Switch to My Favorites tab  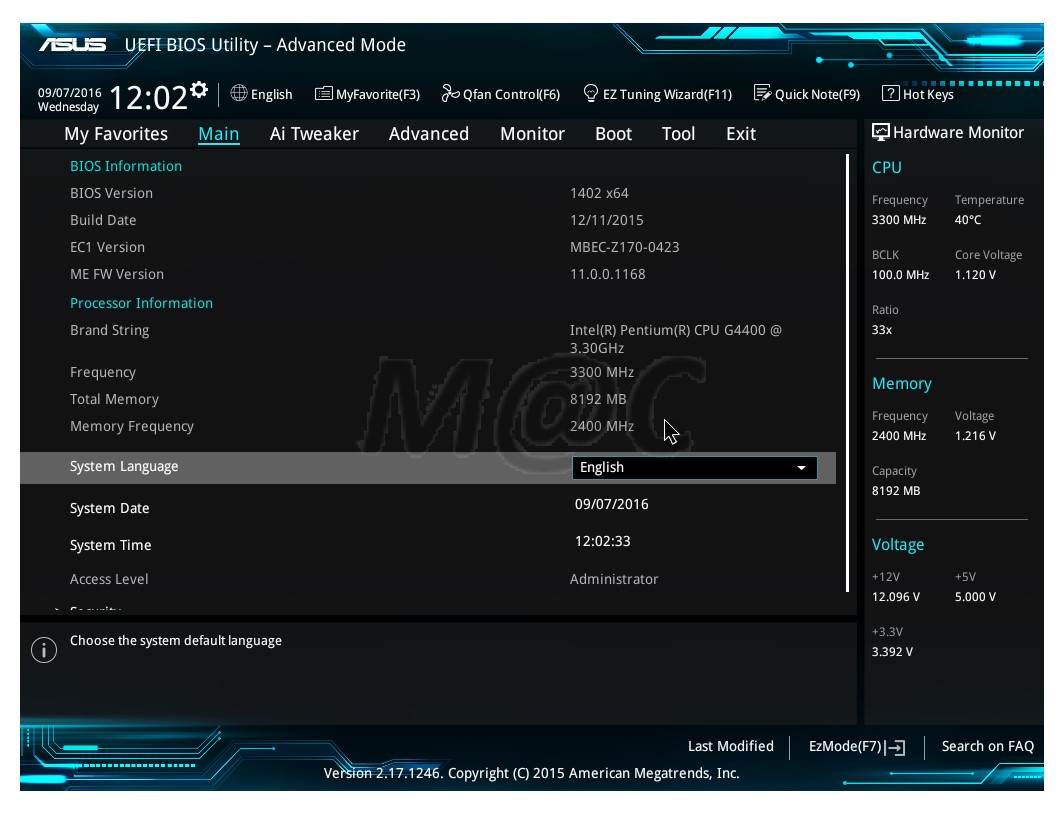point(116,134)
